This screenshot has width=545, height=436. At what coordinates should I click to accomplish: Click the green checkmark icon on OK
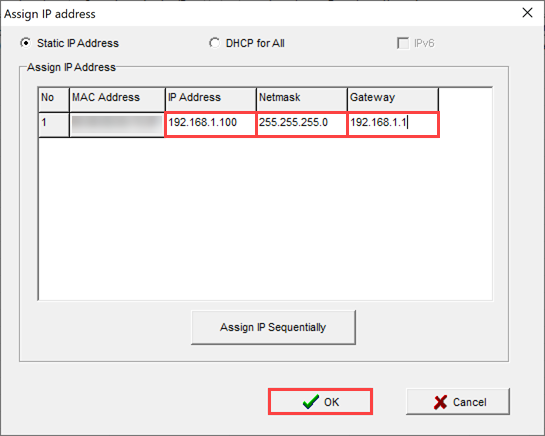pos(310,402)
